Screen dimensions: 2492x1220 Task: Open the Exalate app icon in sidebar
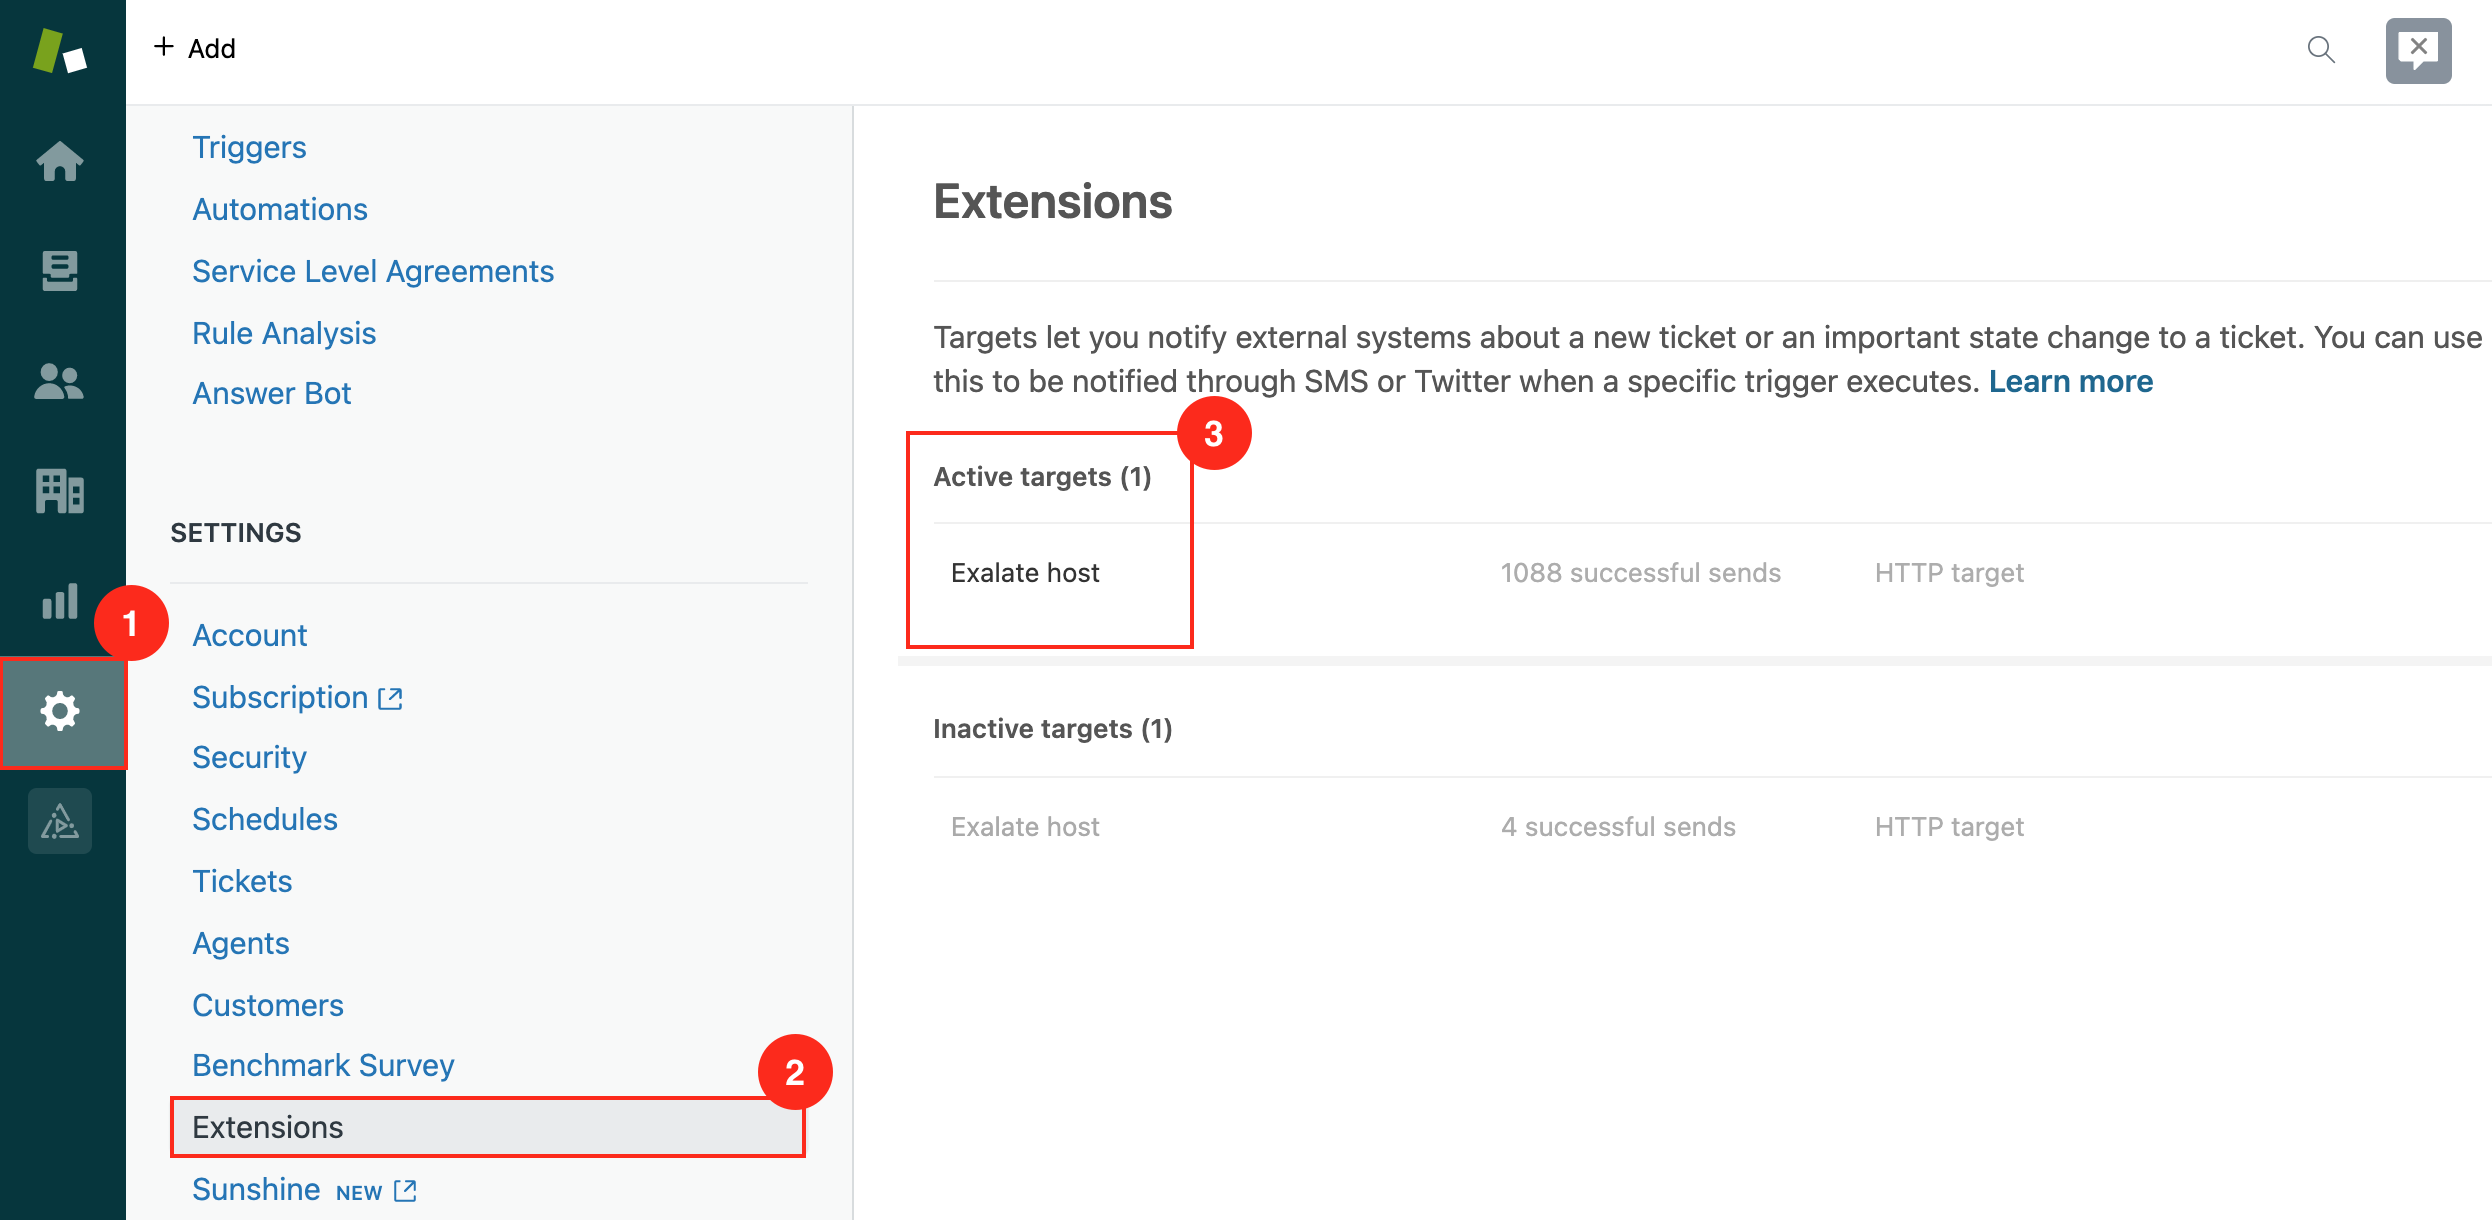click(x=60, y=821)
